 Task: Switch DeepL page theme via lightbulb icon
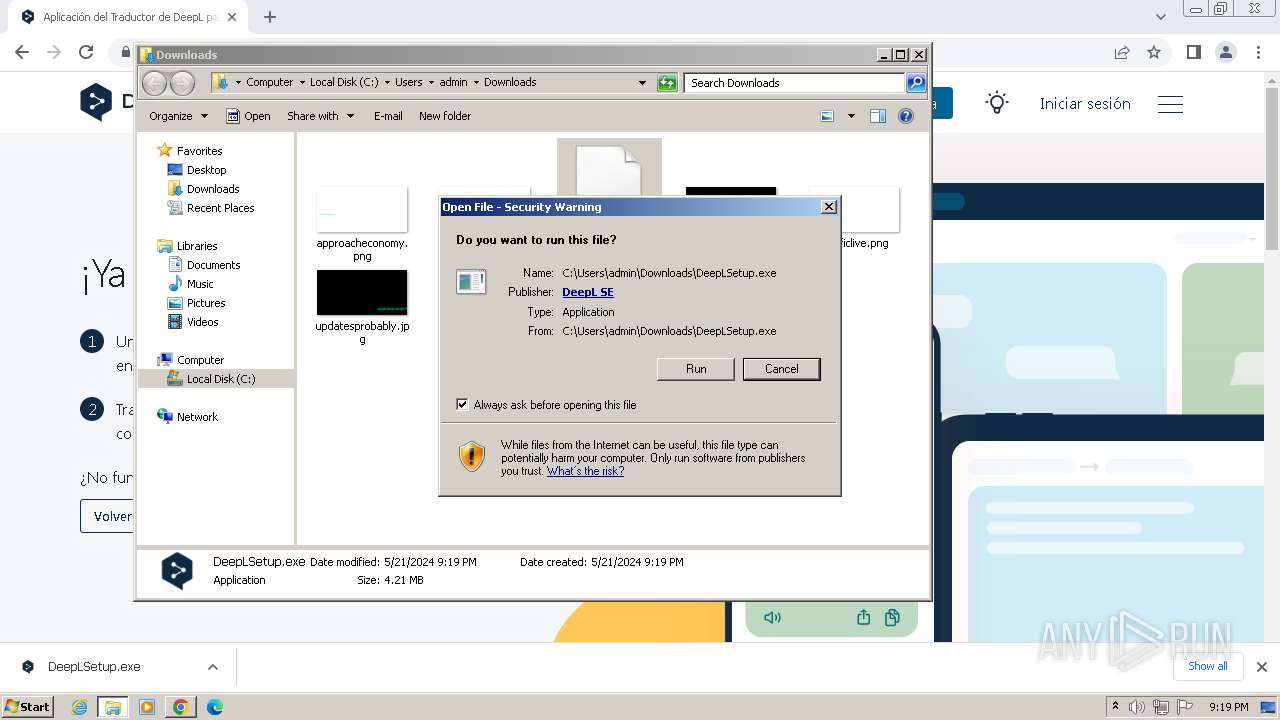click(x=997, y=103)
